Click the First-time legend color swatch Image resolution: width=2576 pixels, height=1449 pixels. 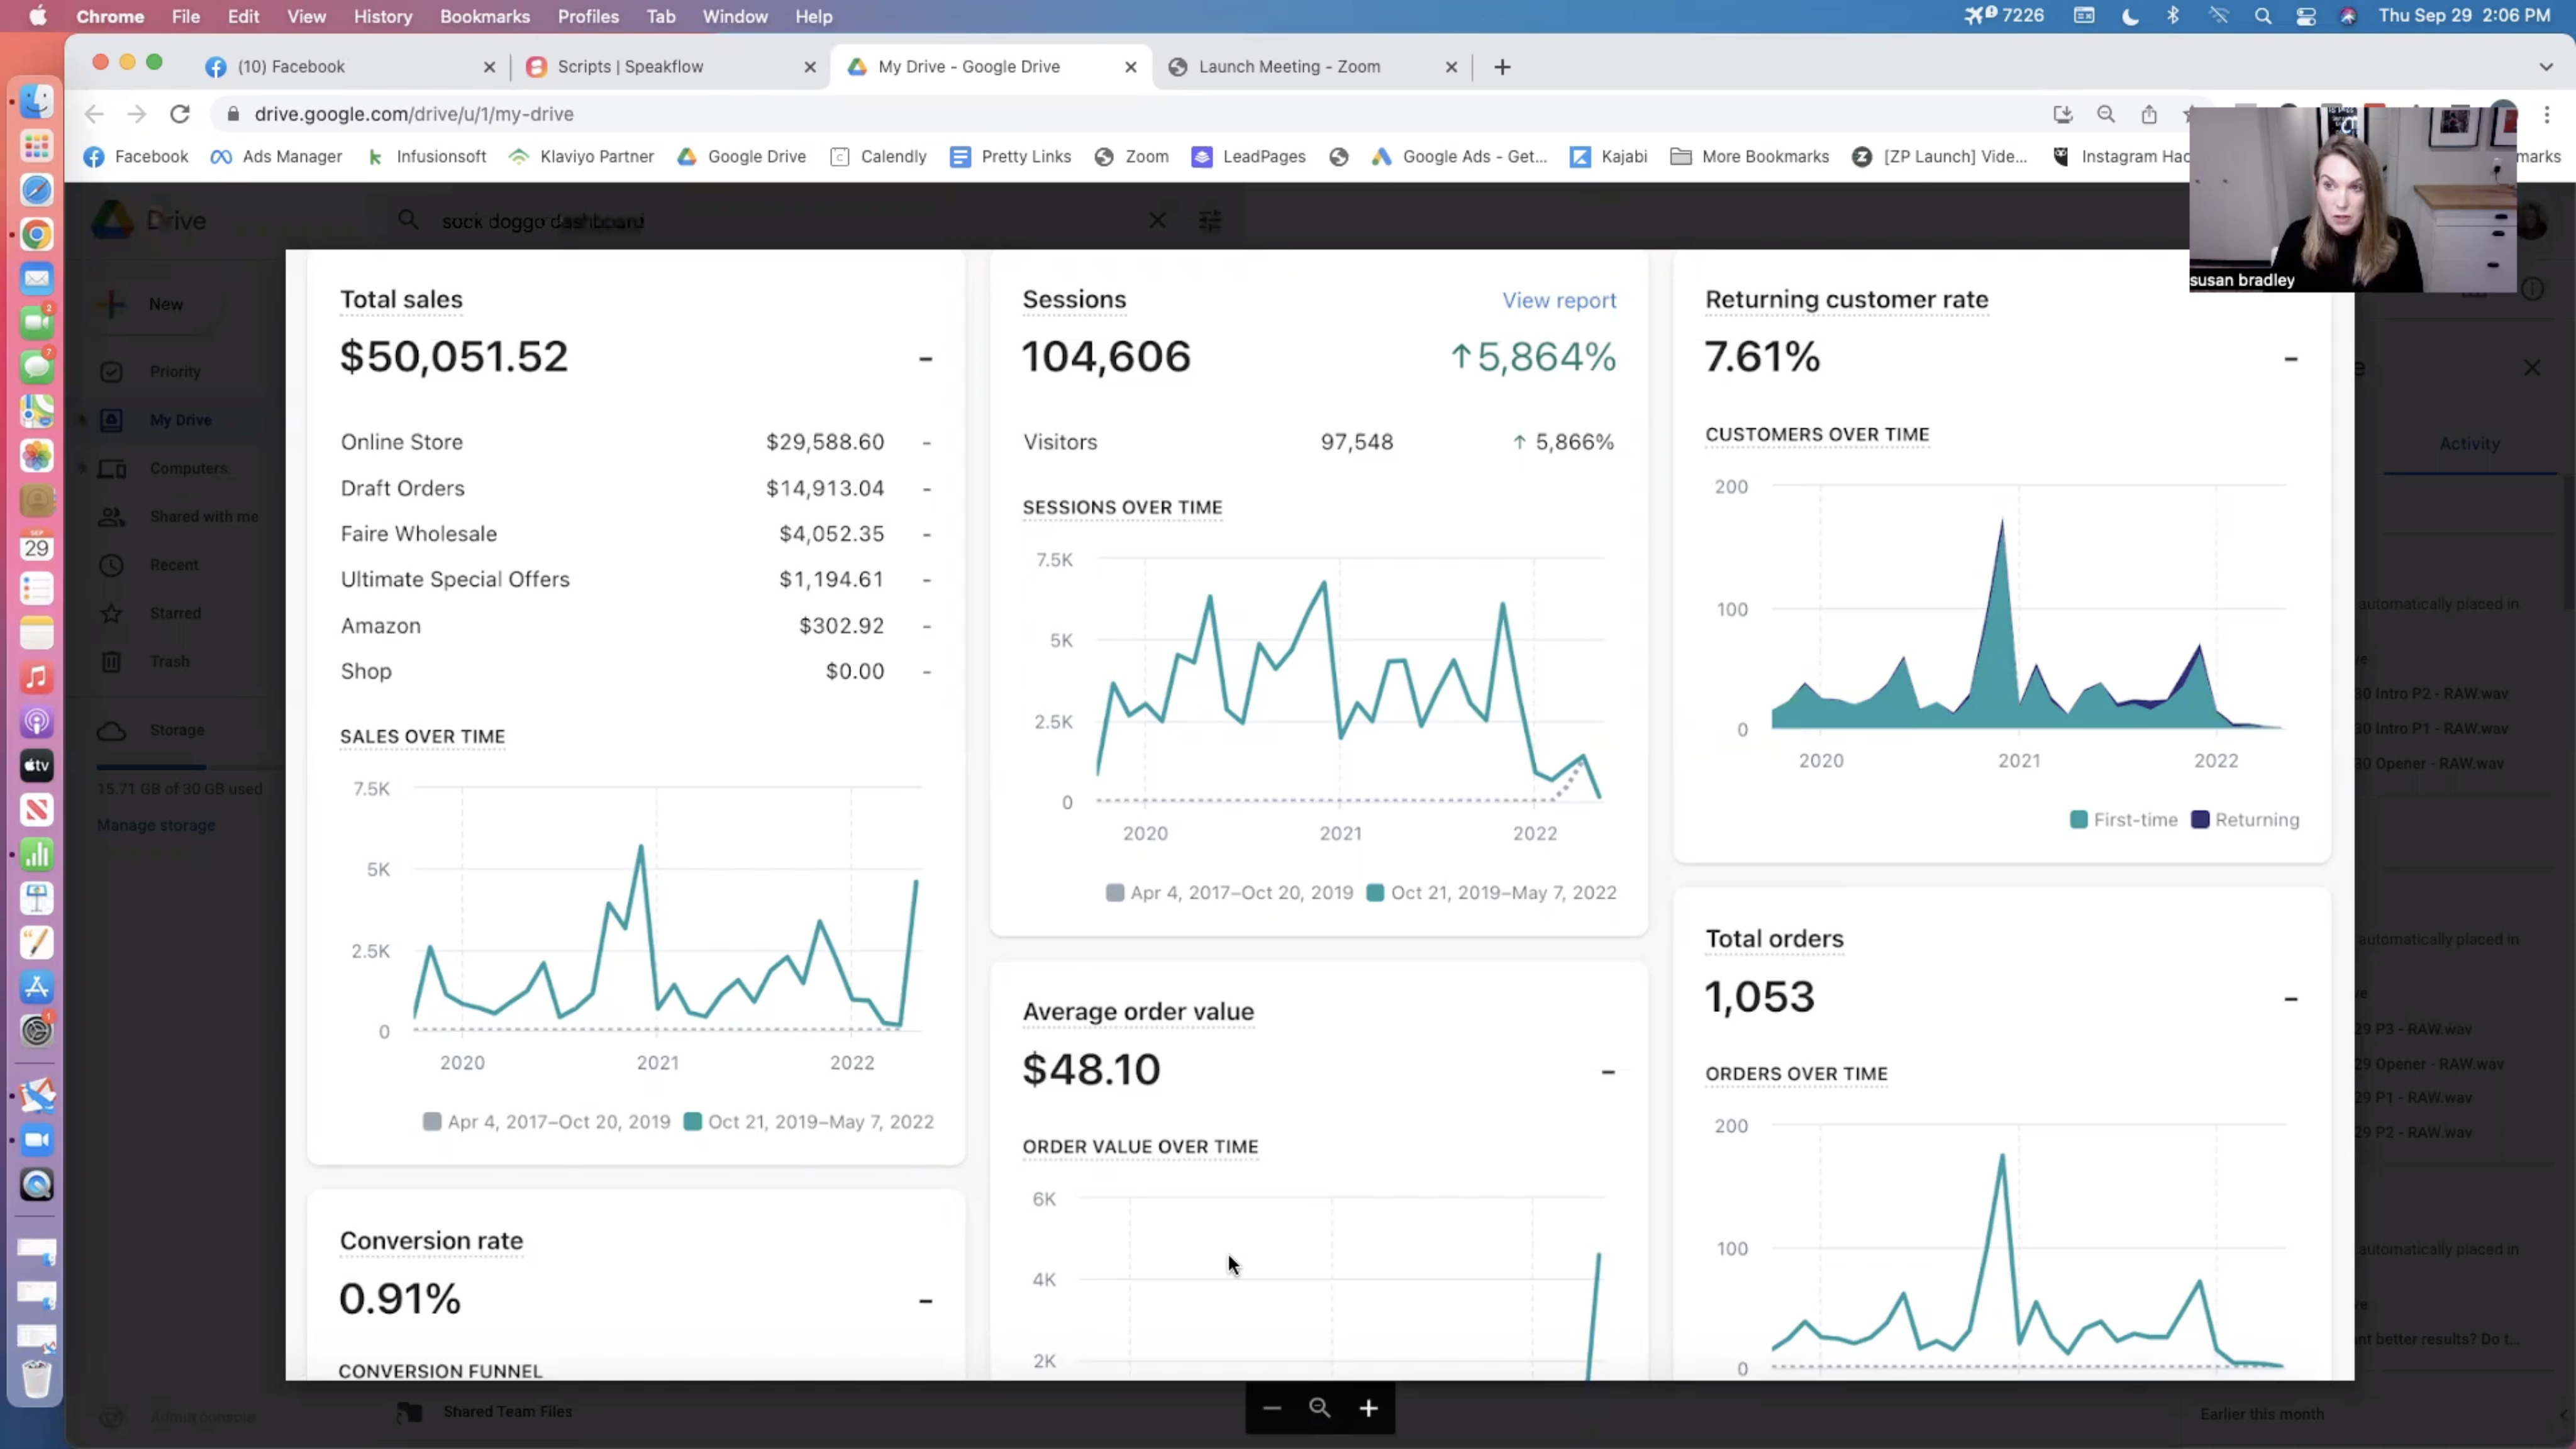[x=2078, y=820]
